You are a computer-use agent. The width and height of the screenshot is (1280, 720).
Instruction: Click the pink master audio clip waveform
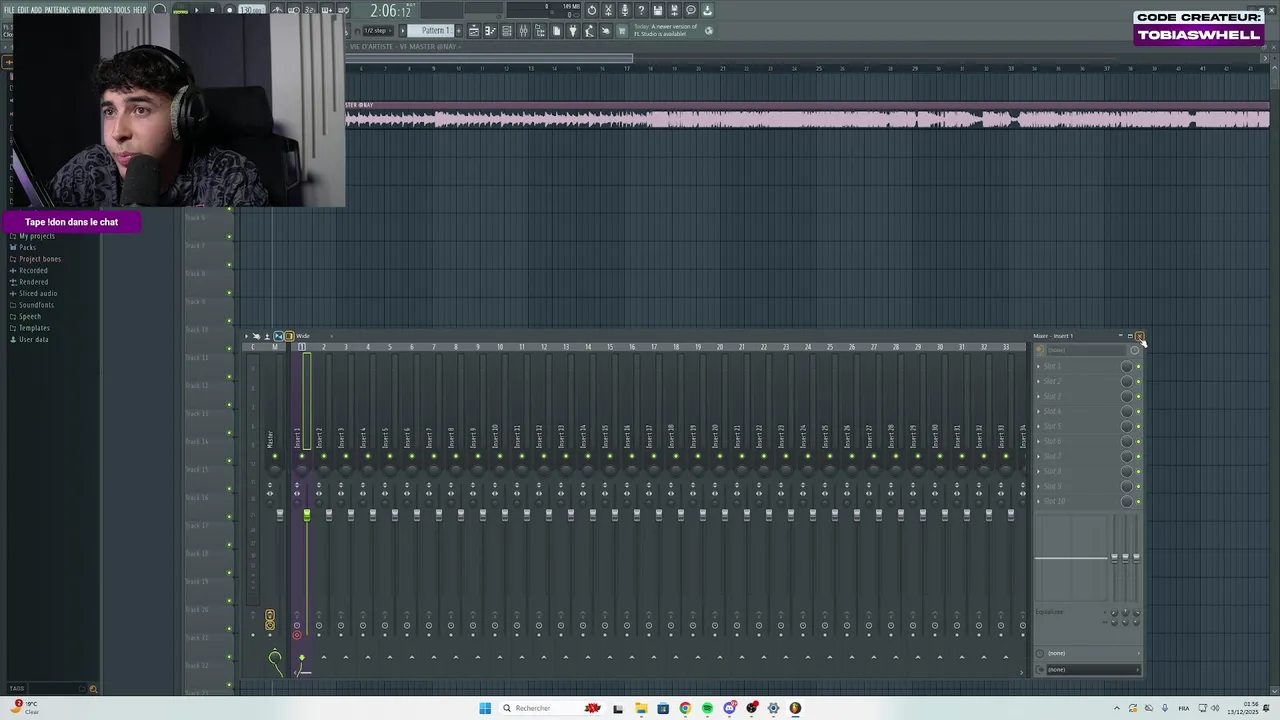(807, 119)
